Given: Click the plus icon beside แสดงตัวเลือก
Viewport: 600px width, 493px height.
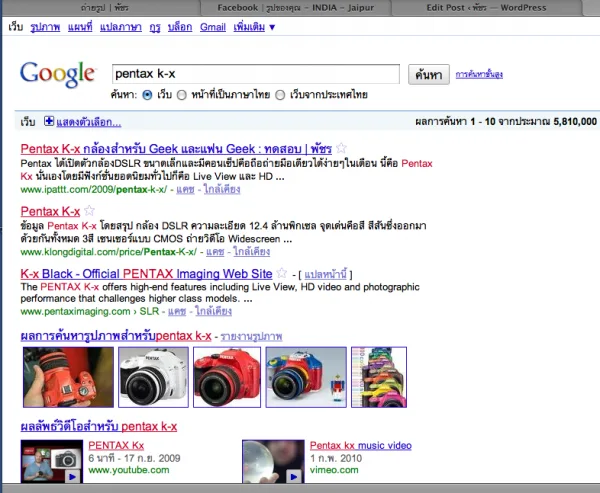Looking at the screenshot, I should pos(49,121).
